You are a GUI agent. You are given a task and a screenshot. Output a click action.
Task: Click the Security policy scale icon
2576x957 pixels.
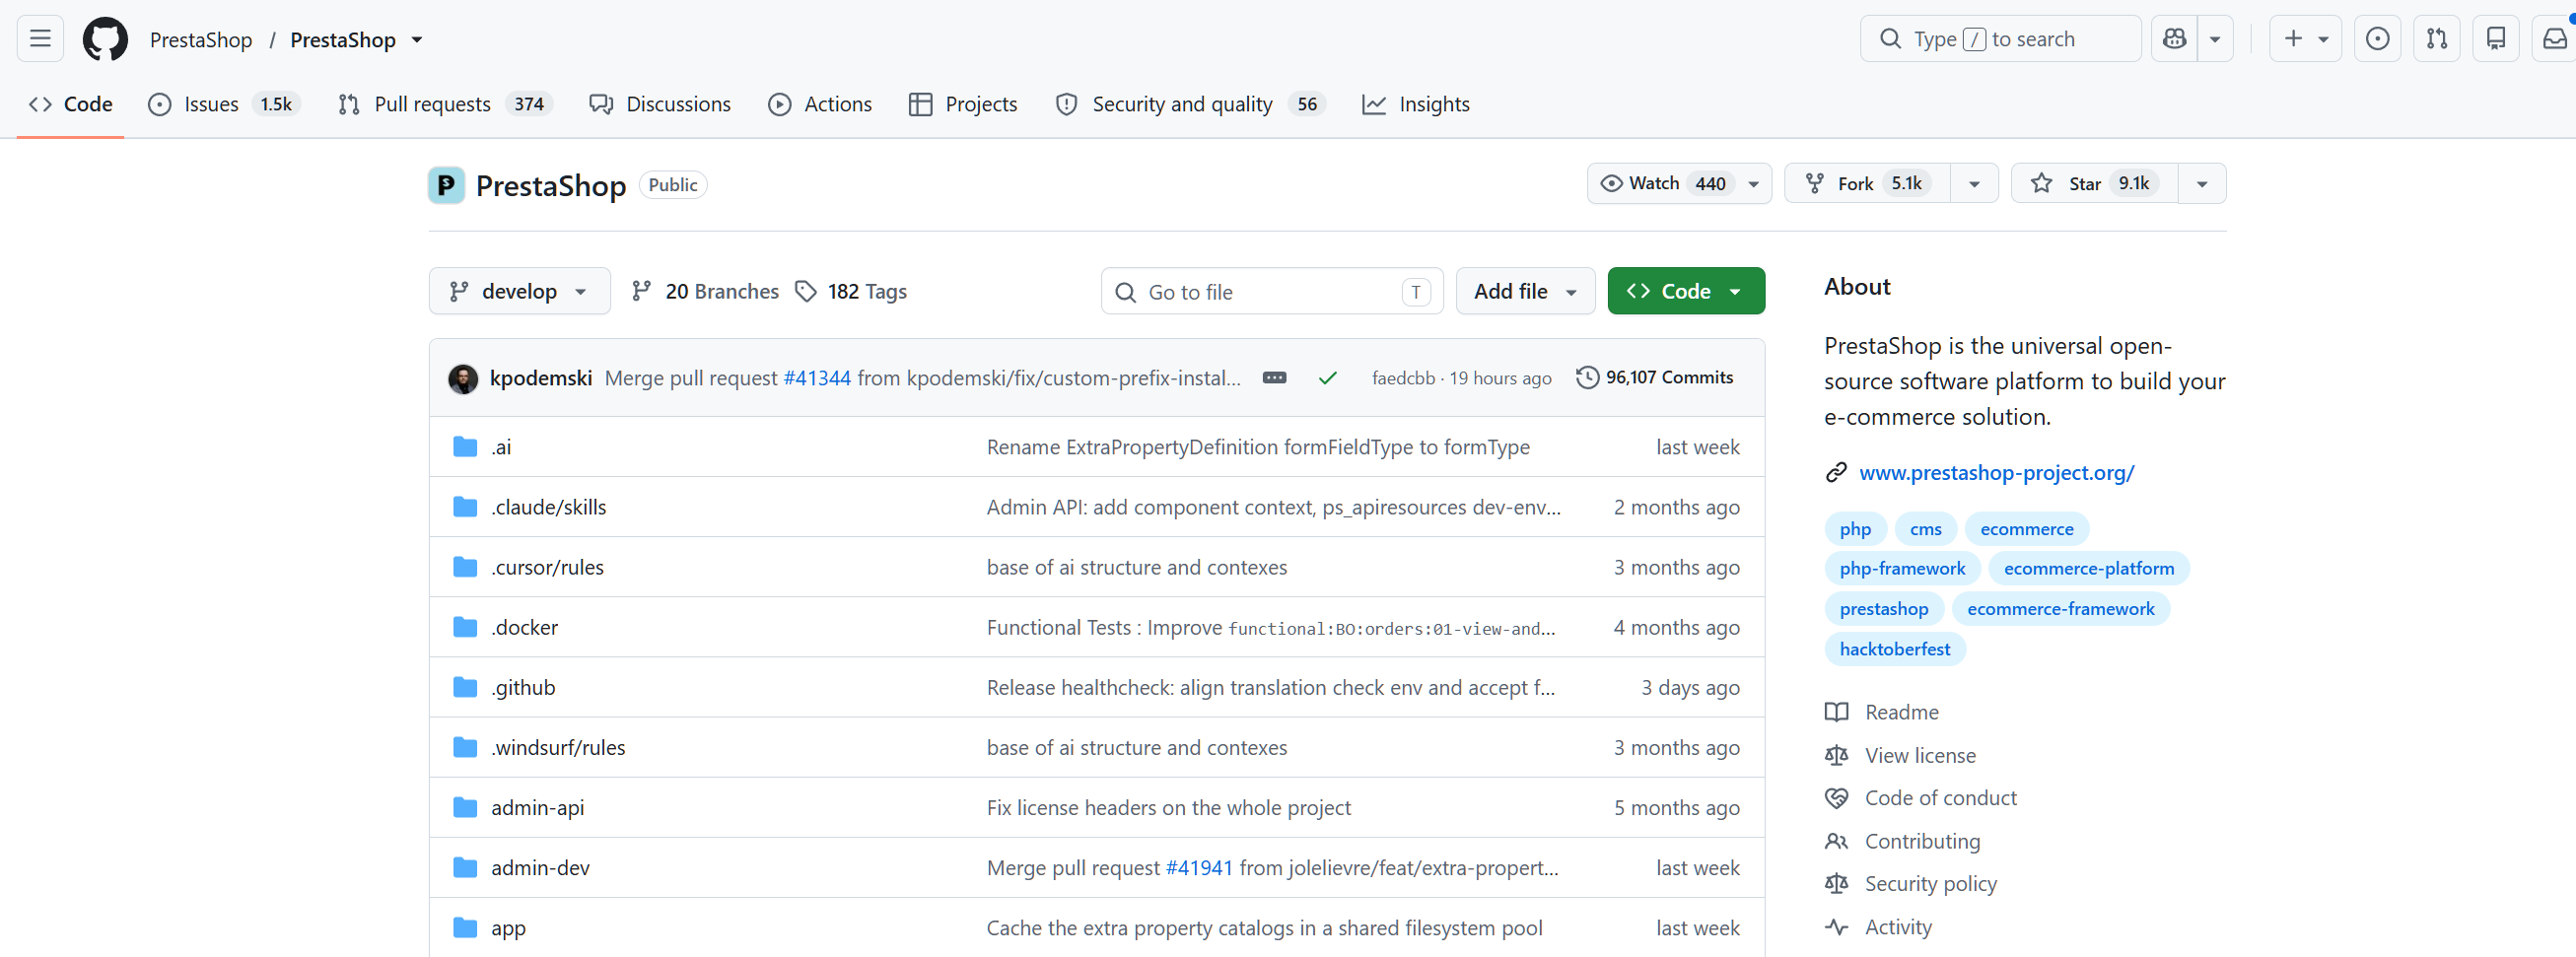point(1836,884)
